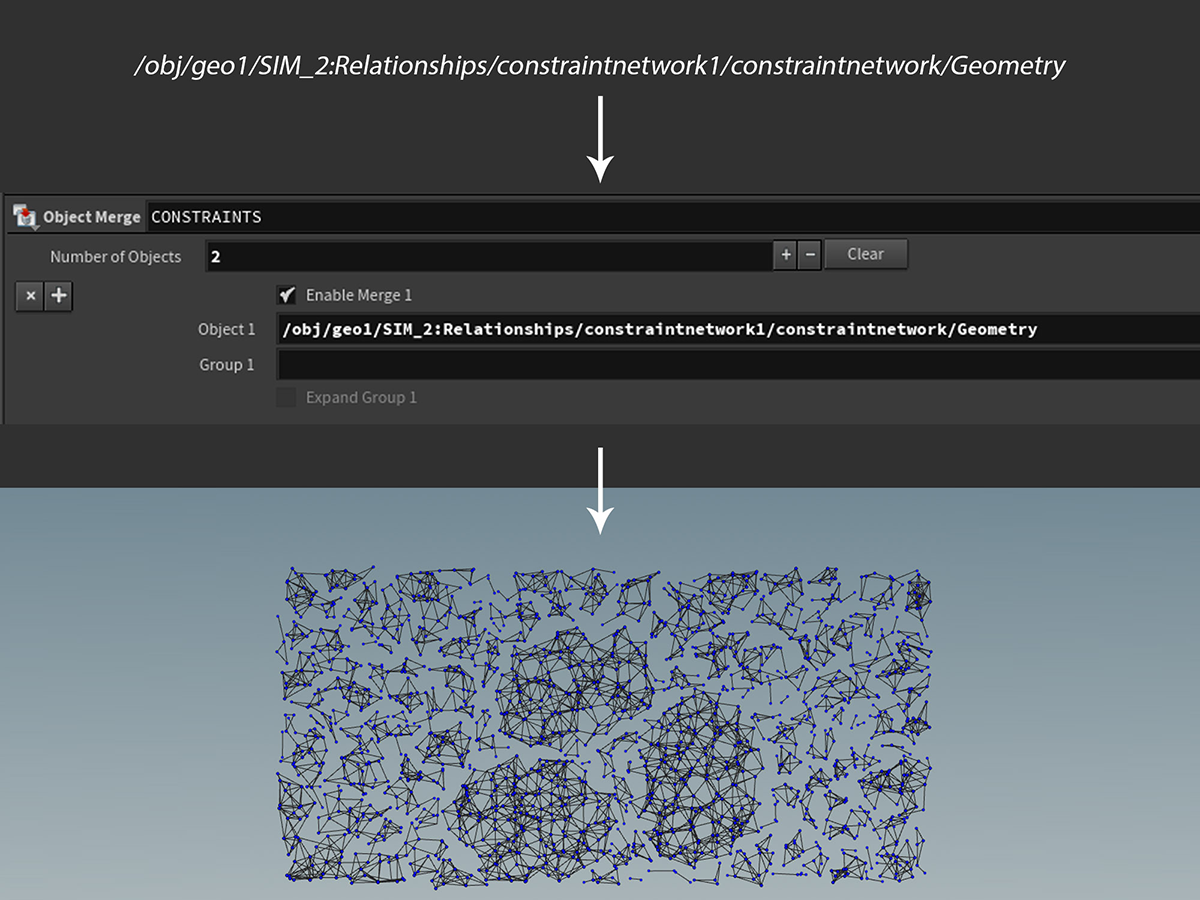Click the arrow pointing to the viewport
This screenshot has width=1200, height=900.
(600, 490)
